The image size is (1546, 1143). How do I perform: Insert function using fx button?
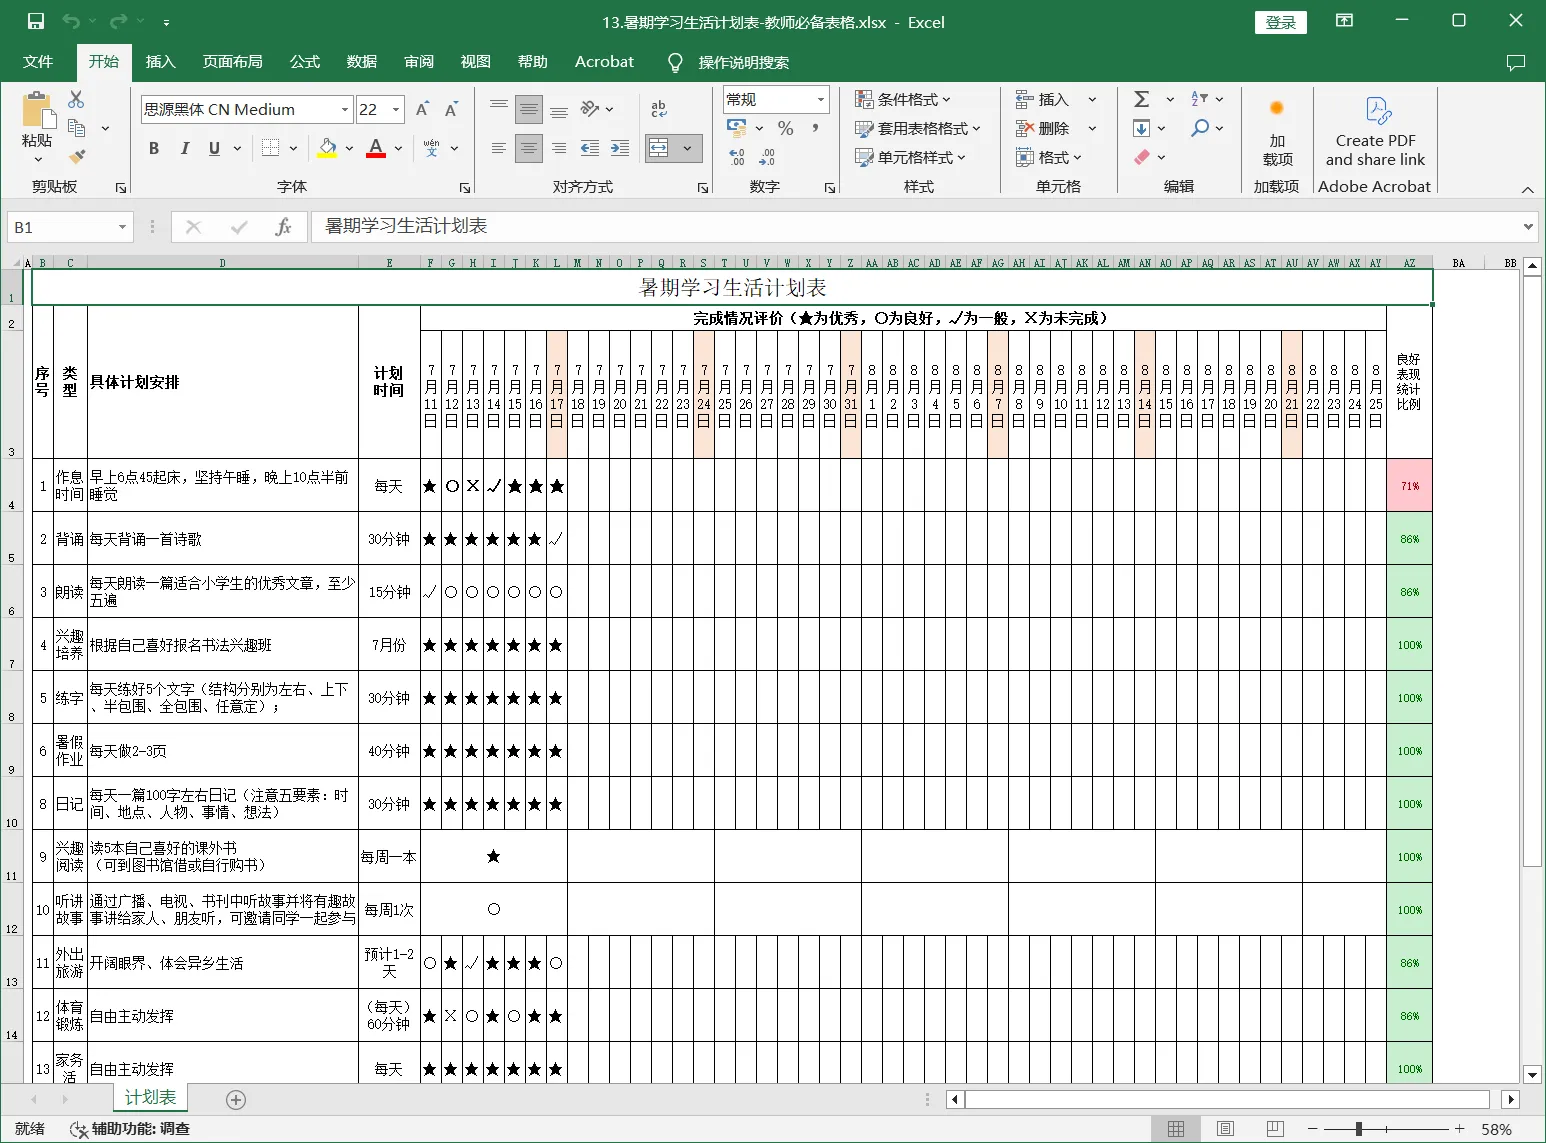[283, 227]
